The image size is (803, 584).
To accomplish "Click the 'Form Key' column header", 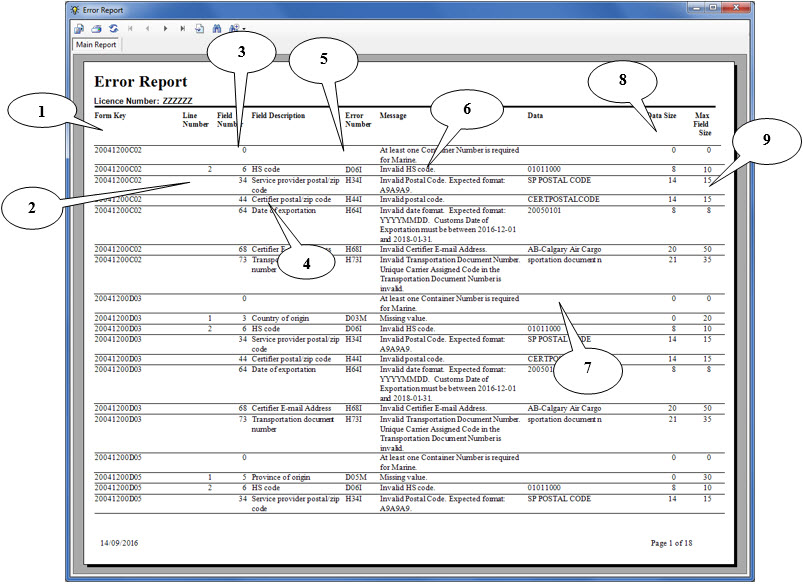I will (x=110, y=116).
